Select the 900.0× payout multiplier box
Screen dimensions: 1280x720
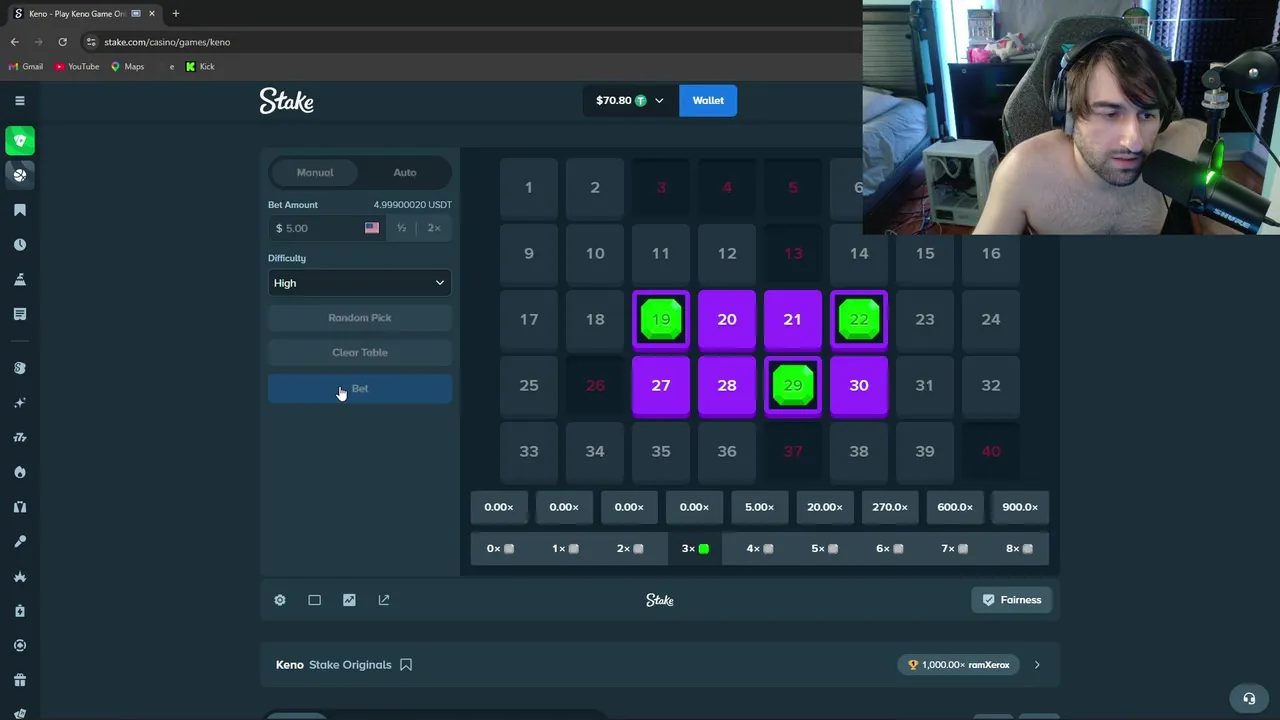[1020, 507]
